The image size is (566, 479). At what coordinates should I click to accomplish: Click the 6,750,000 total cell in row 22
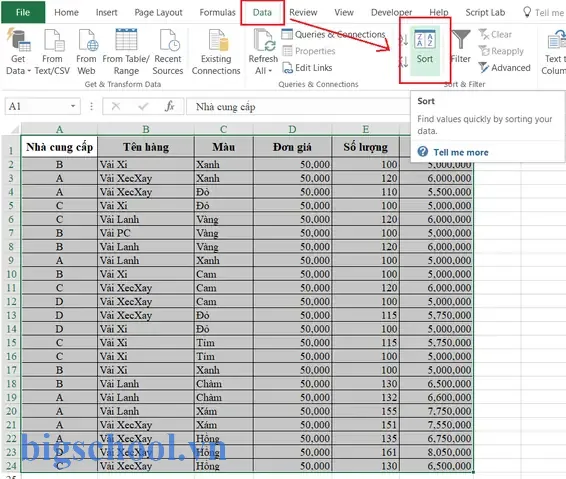click(436, 438)
